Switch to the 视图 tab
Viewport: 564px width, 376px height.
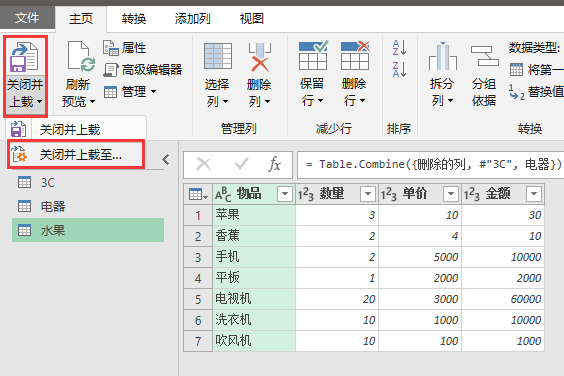tap(252, 18)
